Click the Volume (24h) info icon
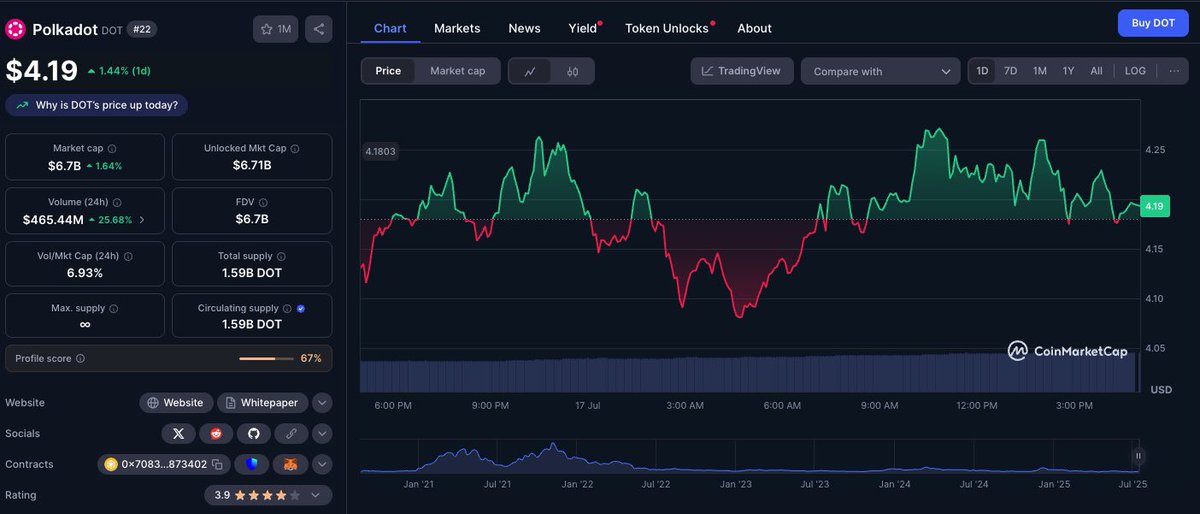The height and width of the screenshot is (514, 1200). pyautogui.click(x=117, y=202)
